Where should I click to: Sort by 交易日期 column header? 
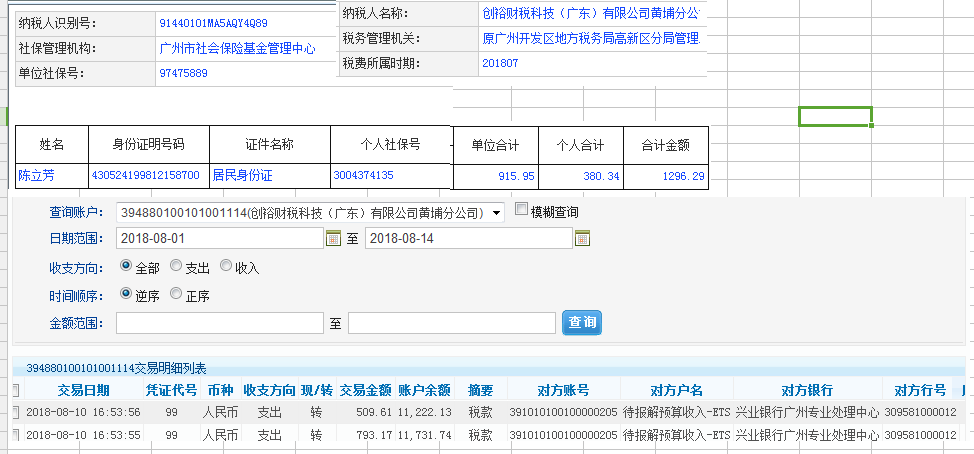point(83,390)
